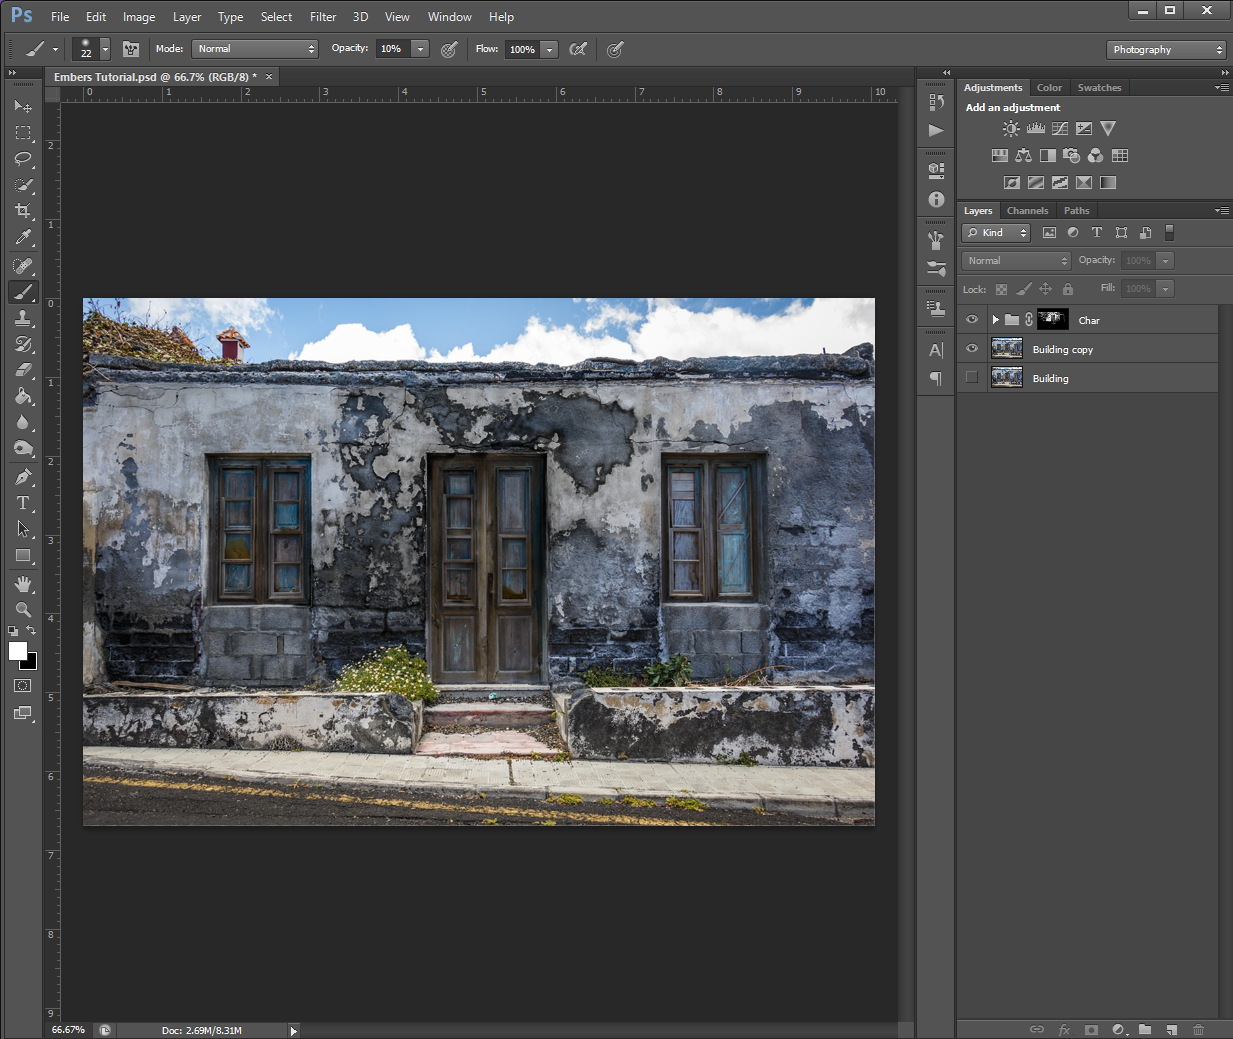Hide the Building copy layer
The width and height of the screenshot is (1233, 1039).
972,349
